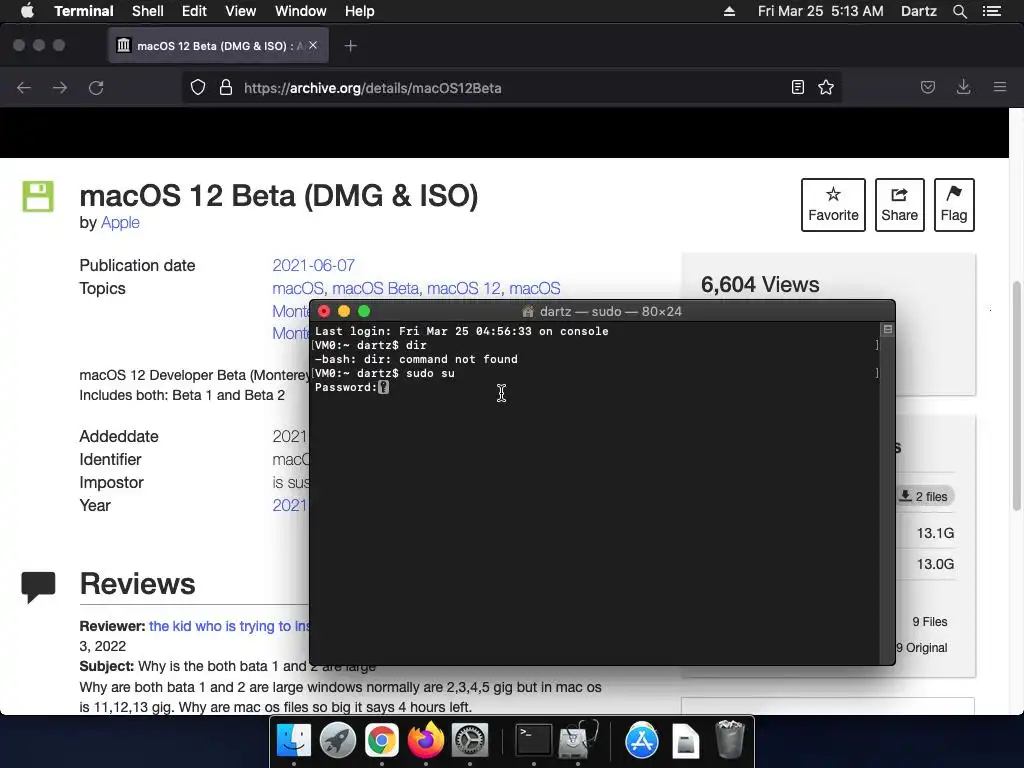Open the 'macOS Beta' topic link
Screen dimensions: 1024x768
click(x=378, y=288)
